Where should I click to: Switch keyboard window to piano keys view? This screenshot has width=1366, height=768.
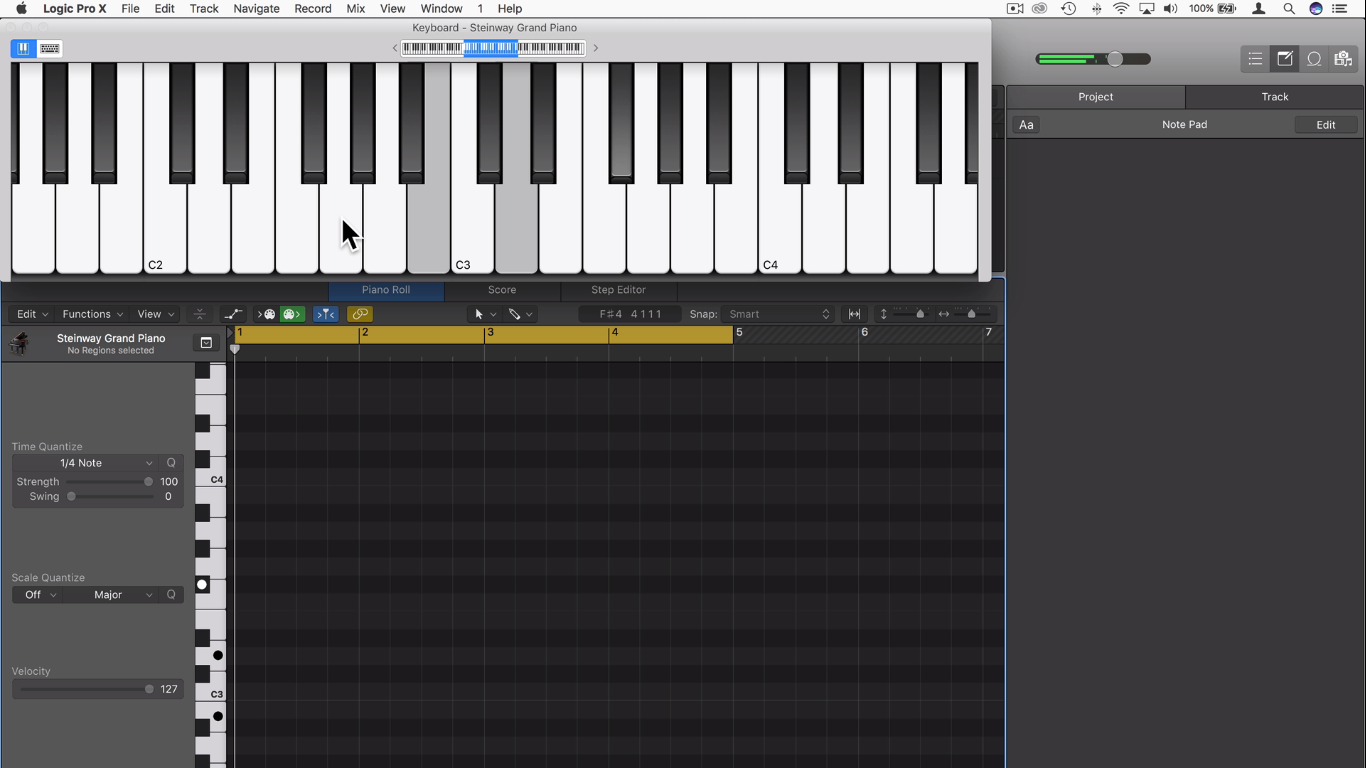[x=23, y=48]
